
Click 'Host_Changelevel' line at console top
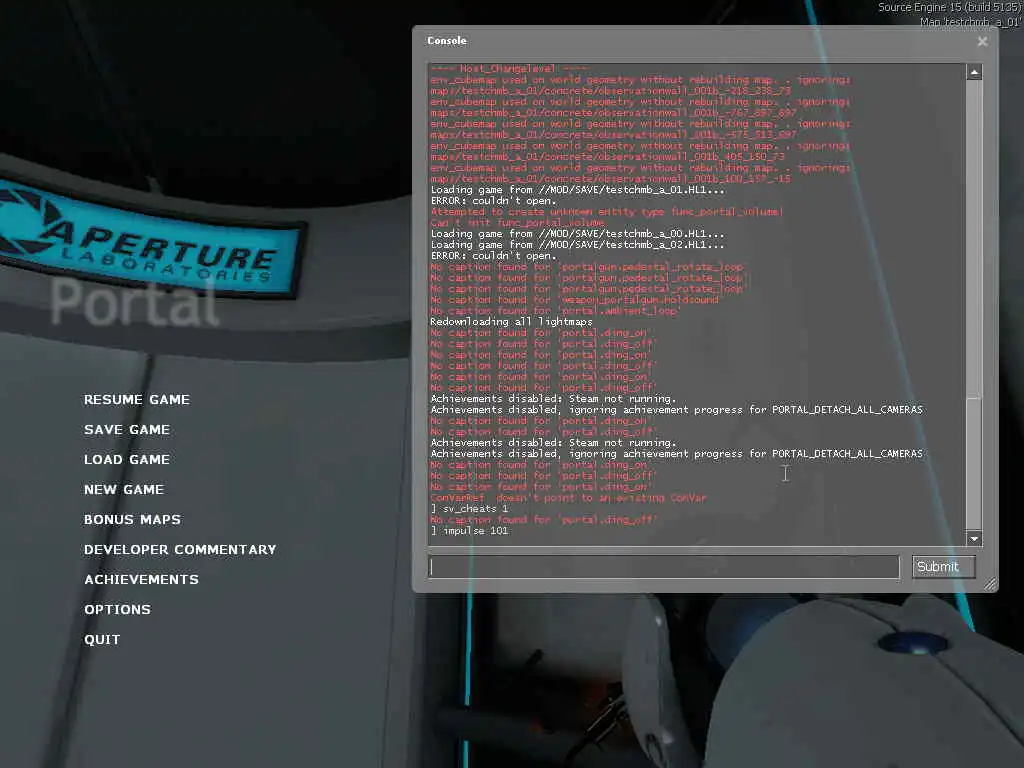click(509, 69)
